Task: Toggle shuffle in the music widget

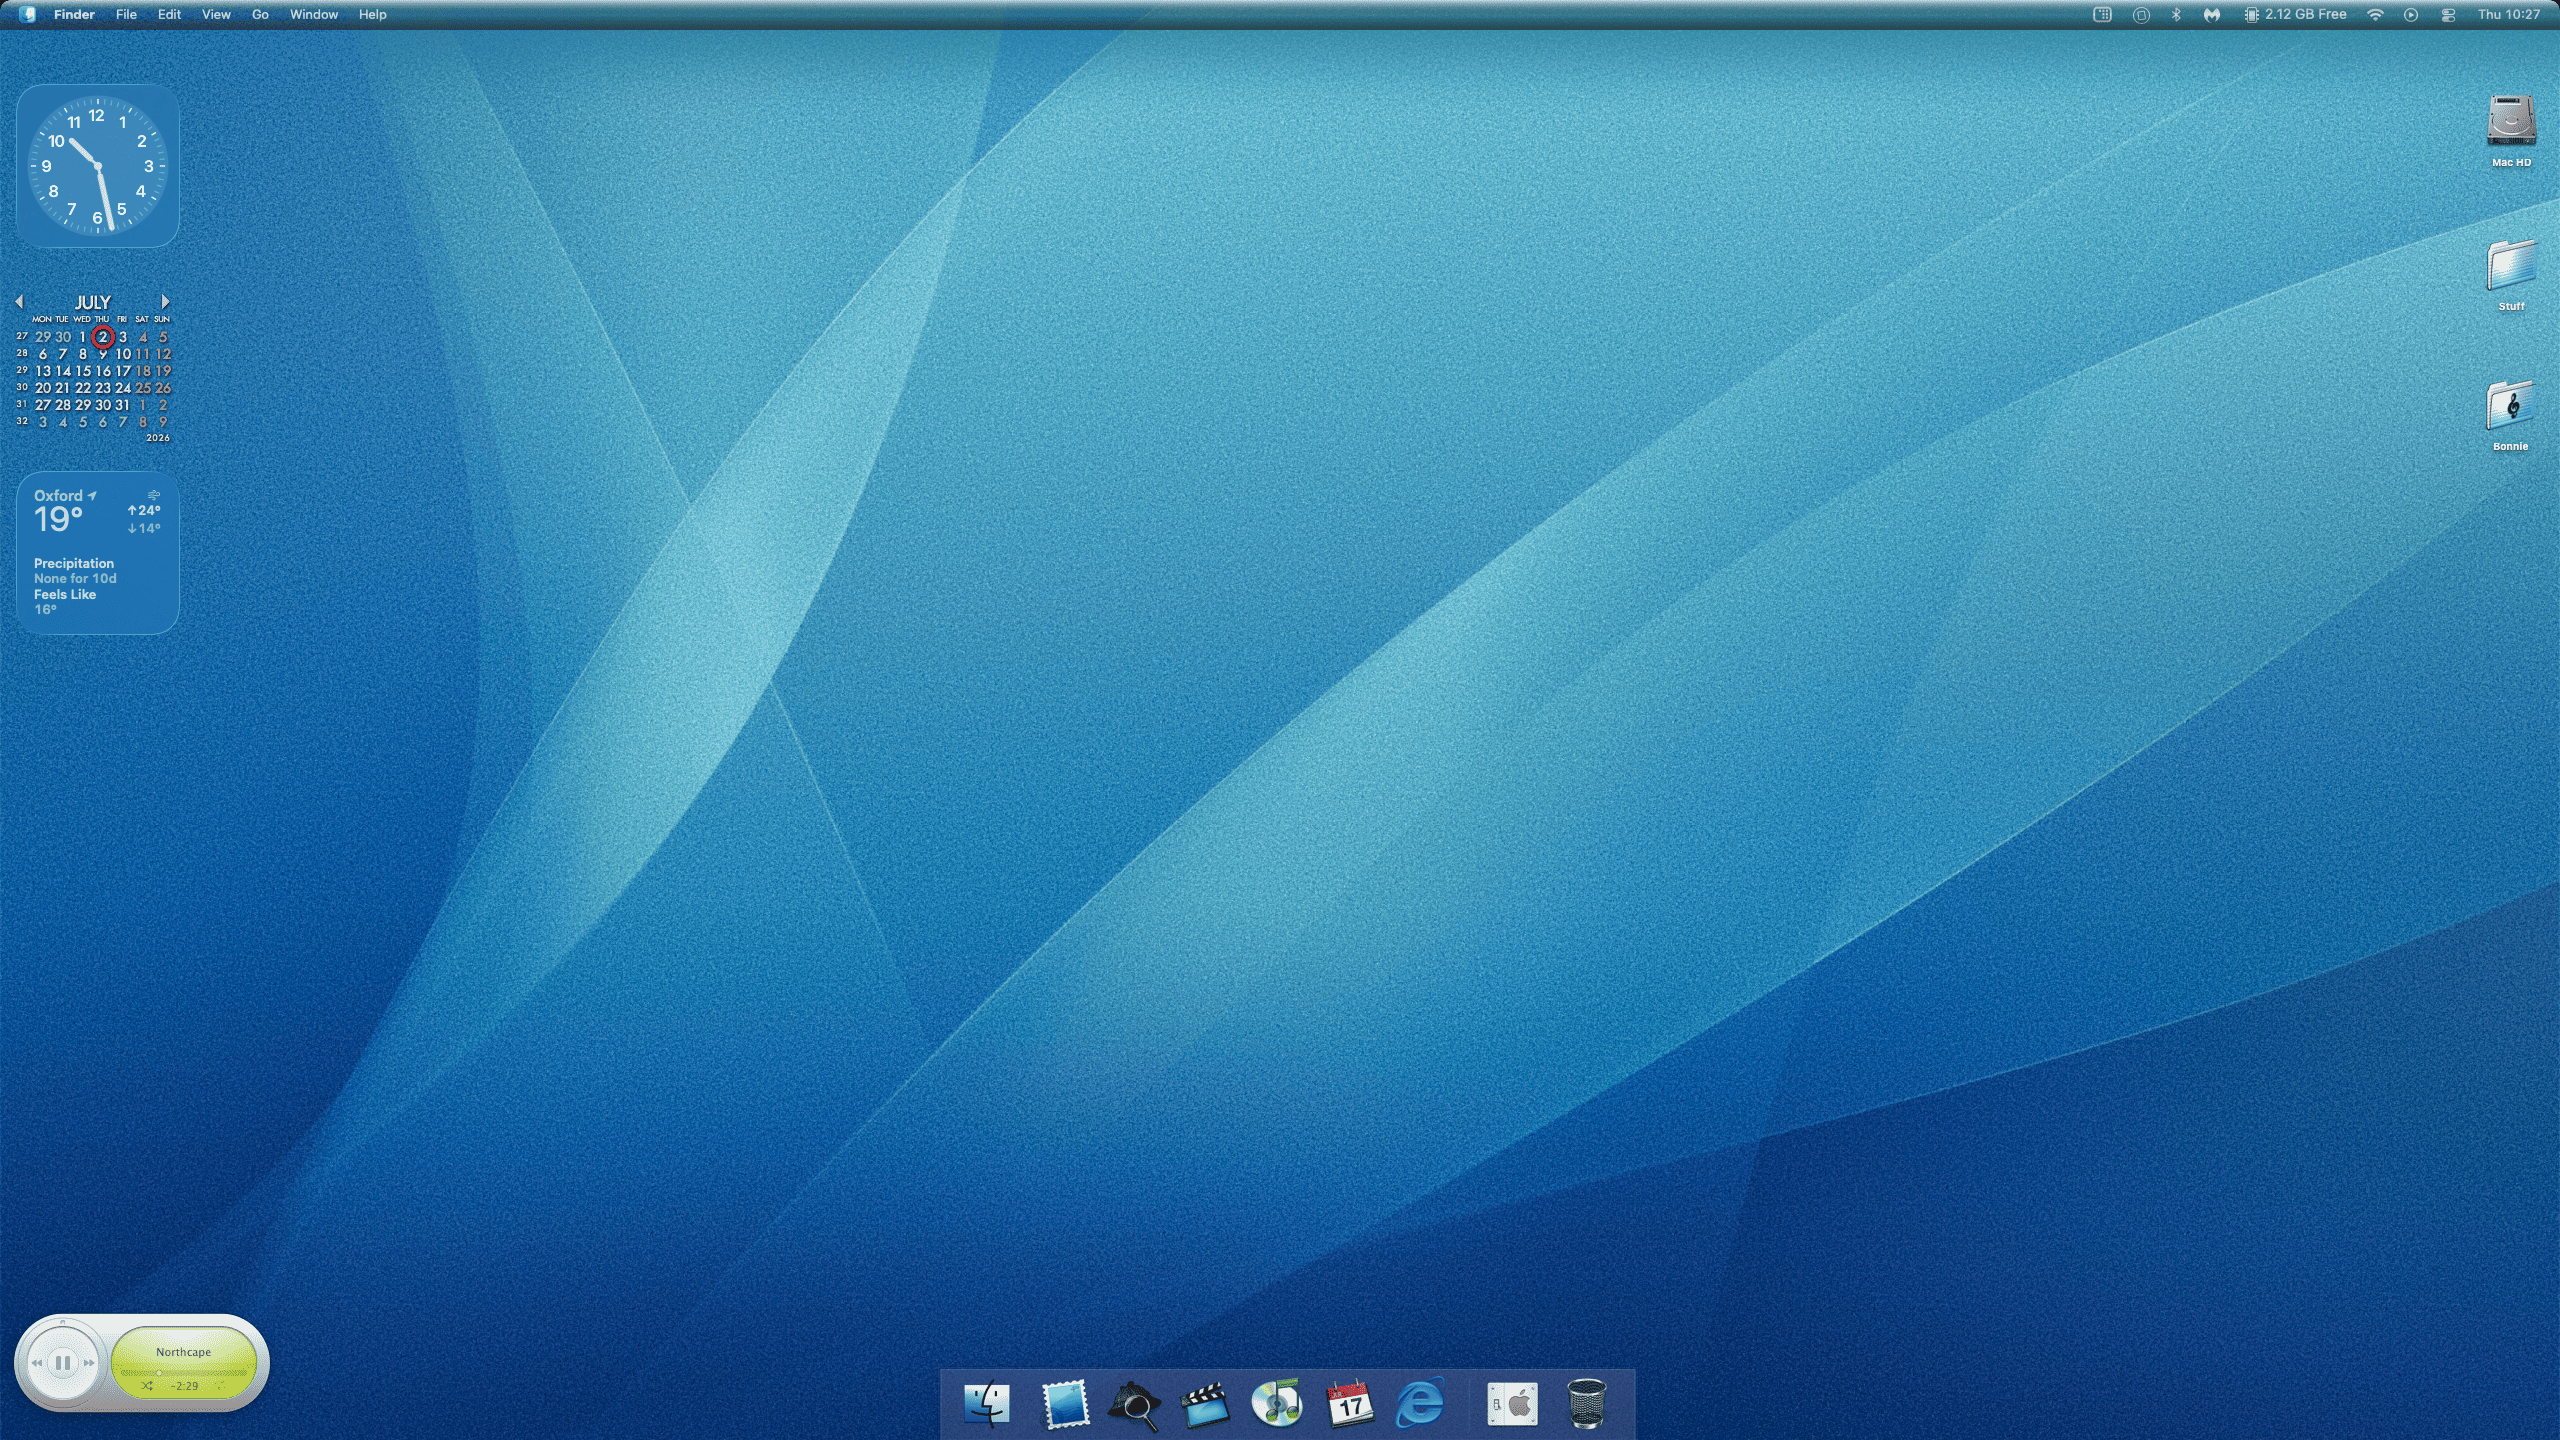Action: coord(147,1386)
